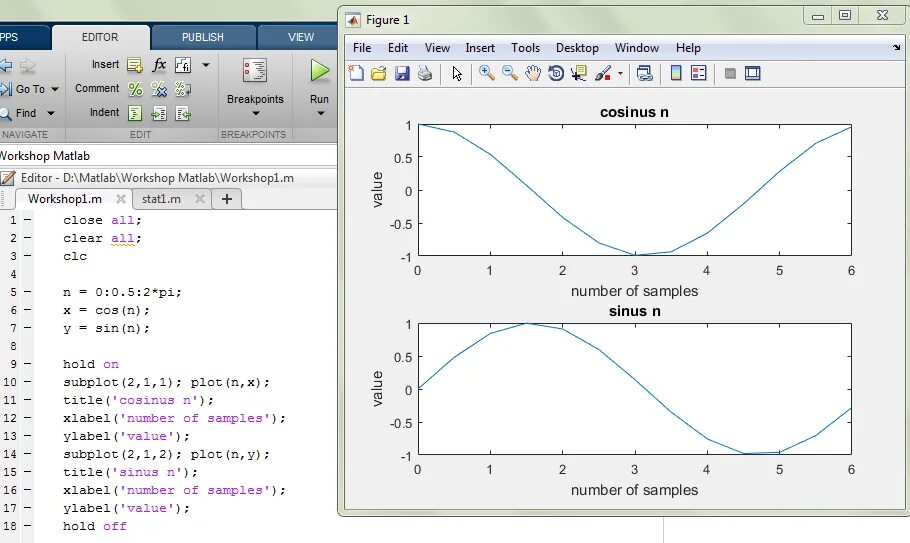Screen dimensions: 910x543
Task: Open the Find dropdown arrow
Action: (x=50, y=113)
